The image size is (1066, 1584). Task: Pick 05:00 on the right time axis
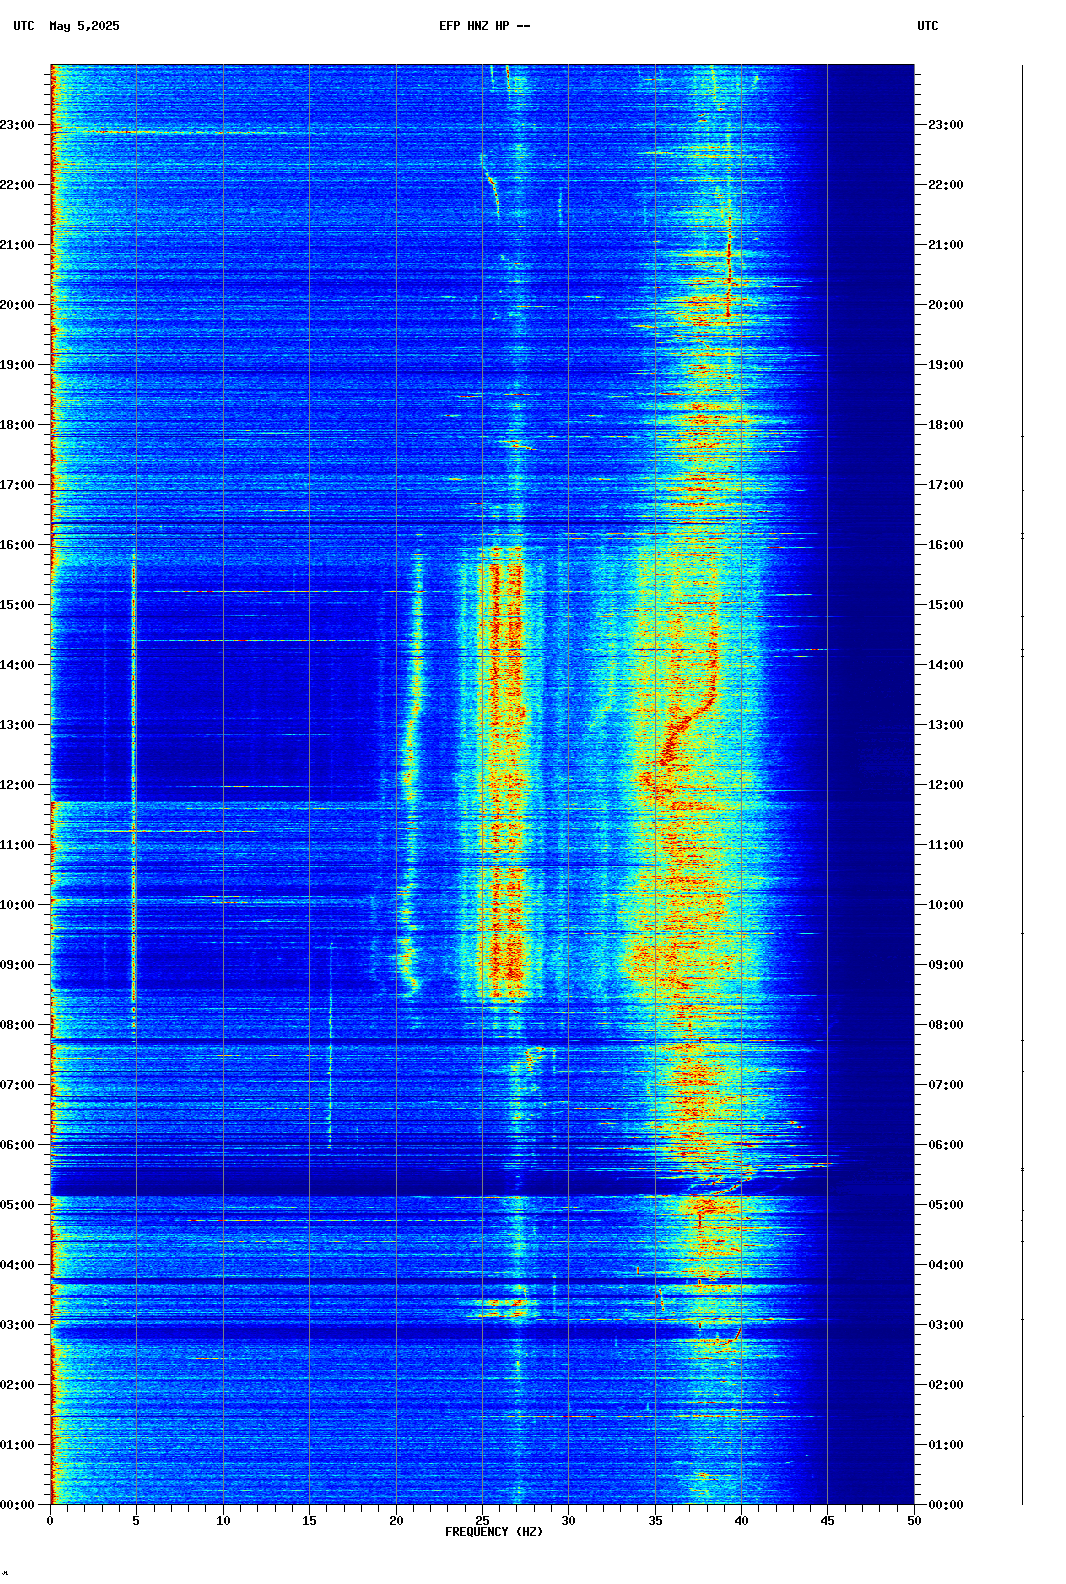[946, 1205]
